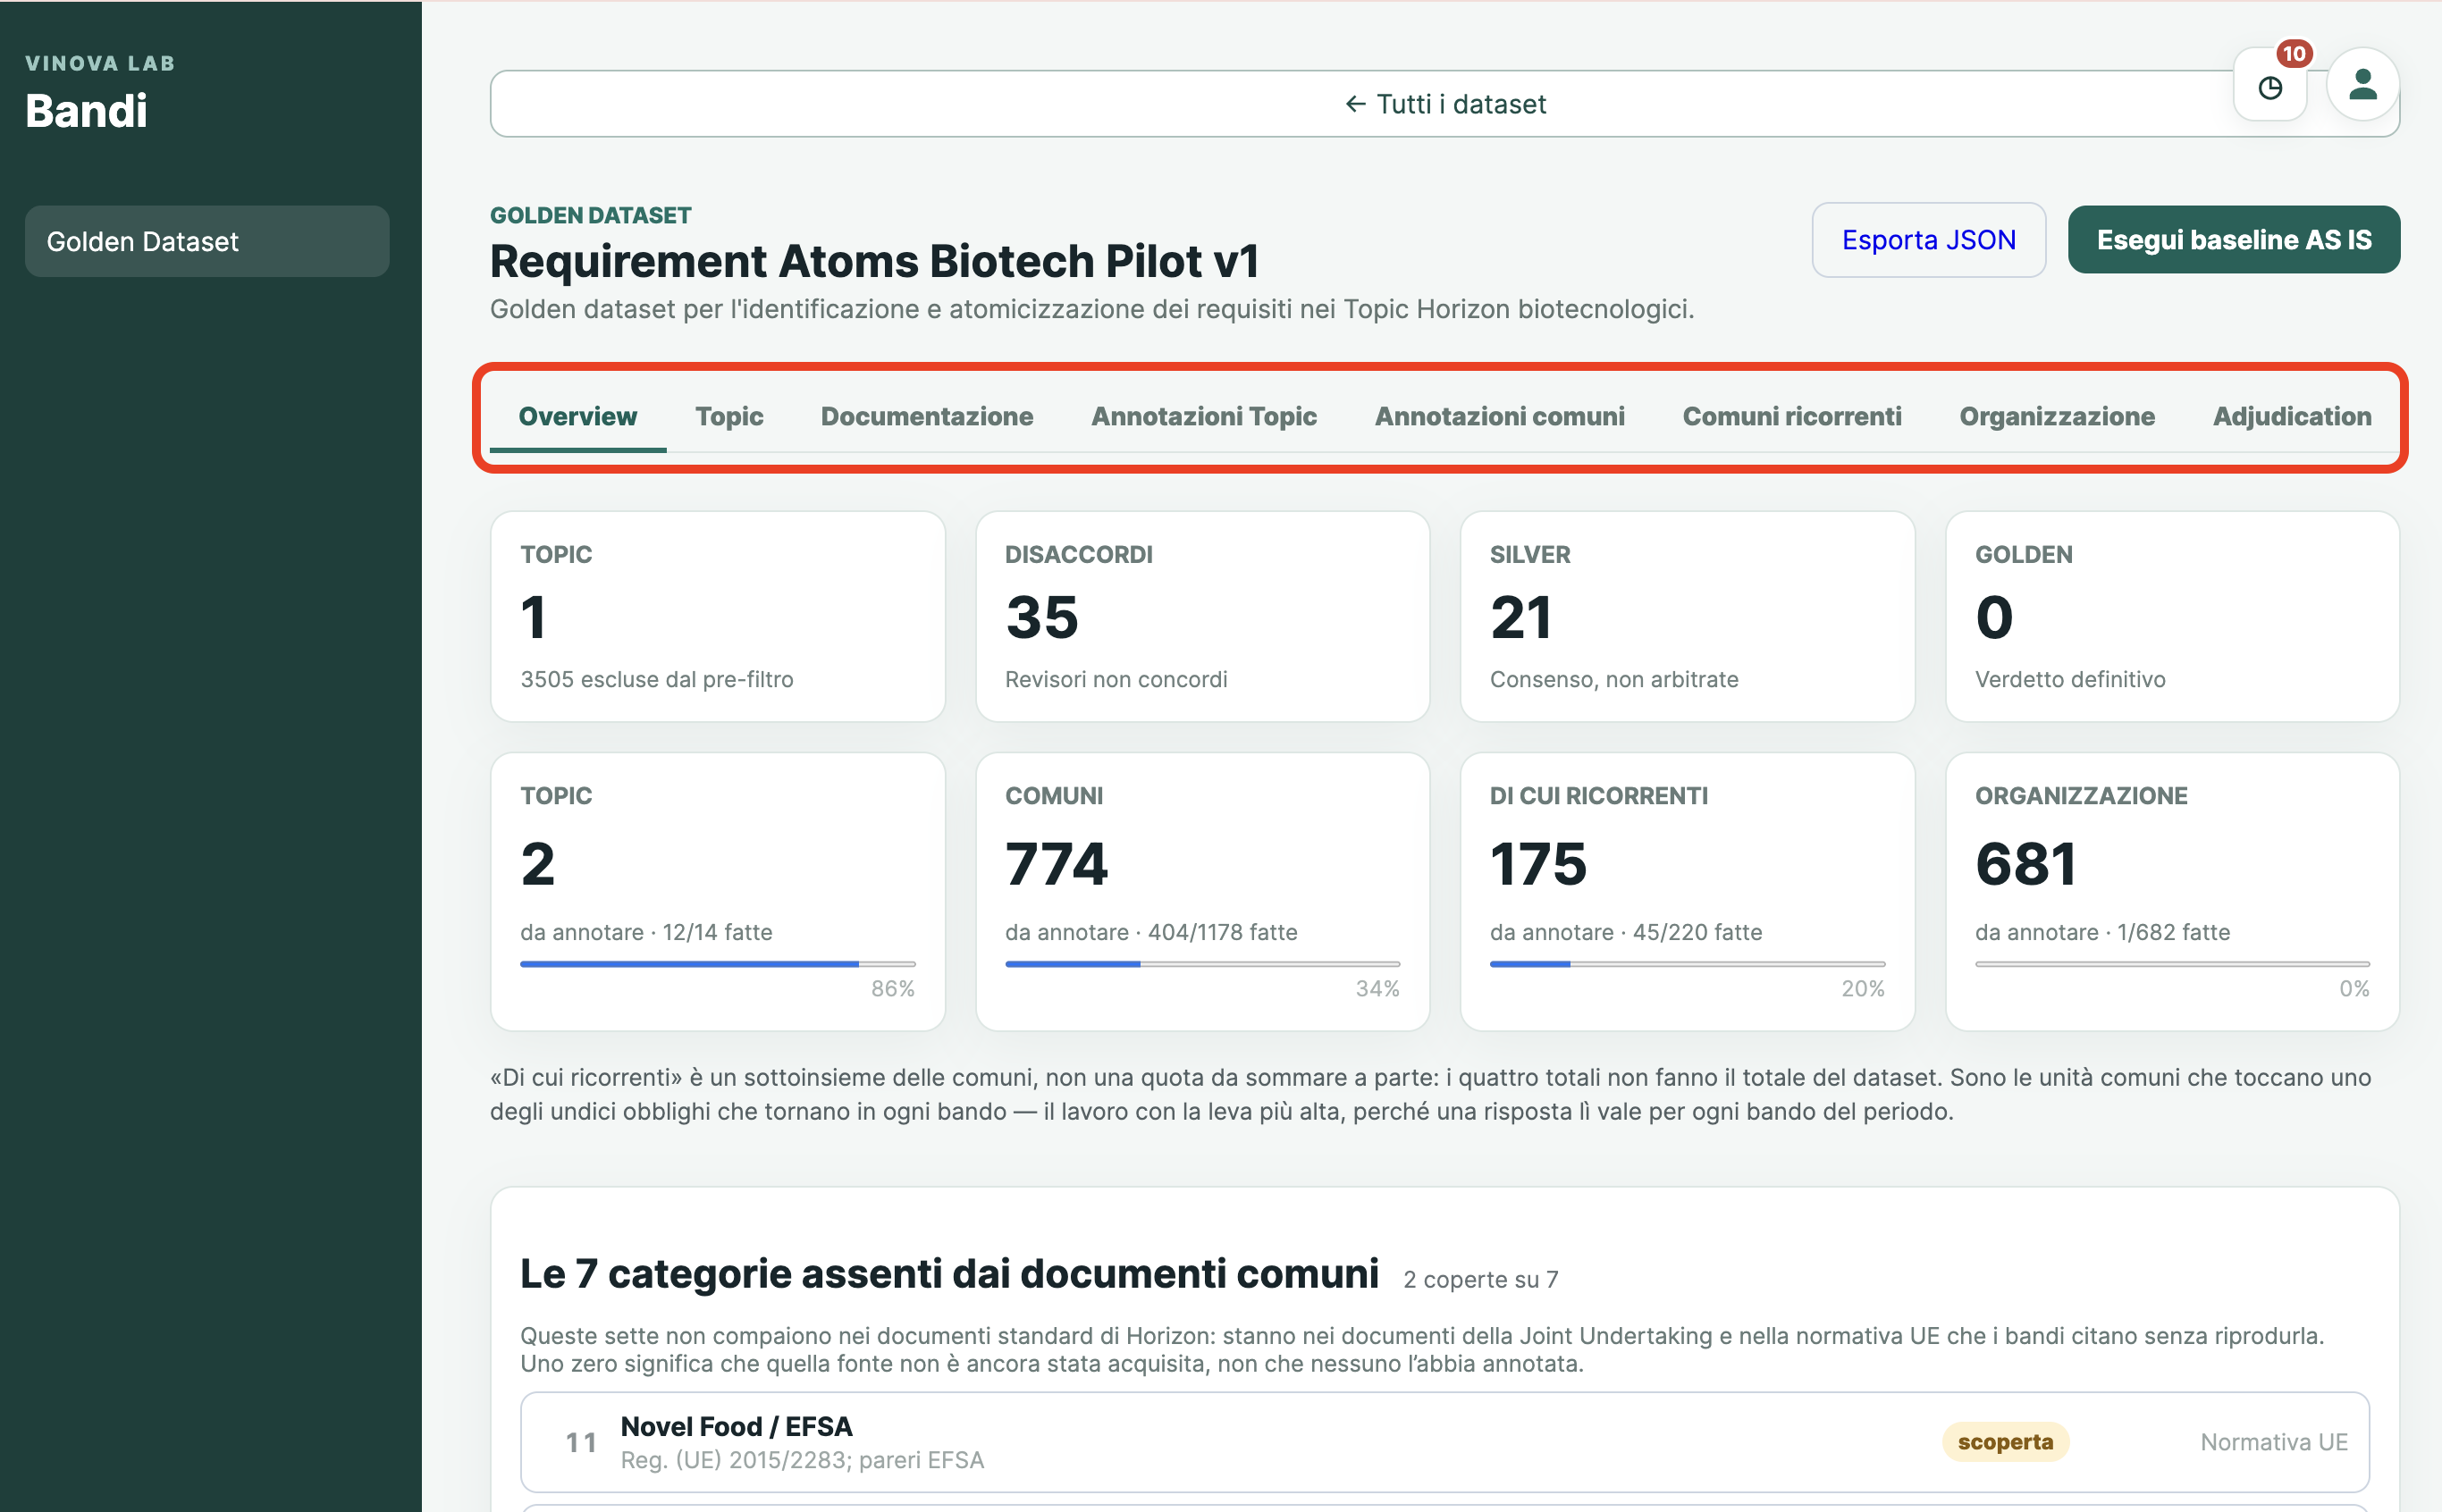Click the 'da annotare · 404/1178 fatte' text
The width and height of the screenshot is (2442, 1512).
point(1151,931)
